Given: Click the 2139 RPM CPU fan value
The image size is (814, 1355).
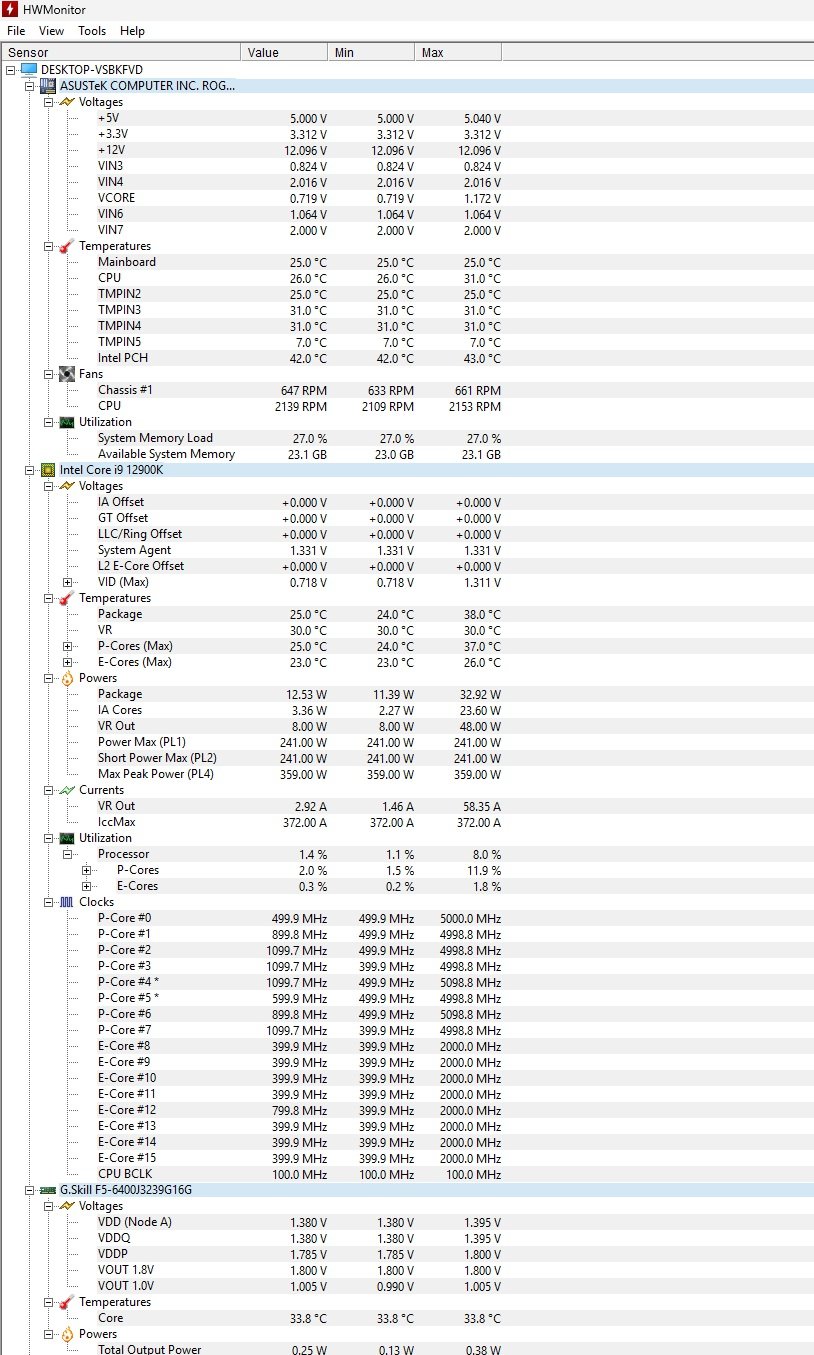Looking at the screenshot, I should pos(301,406).
